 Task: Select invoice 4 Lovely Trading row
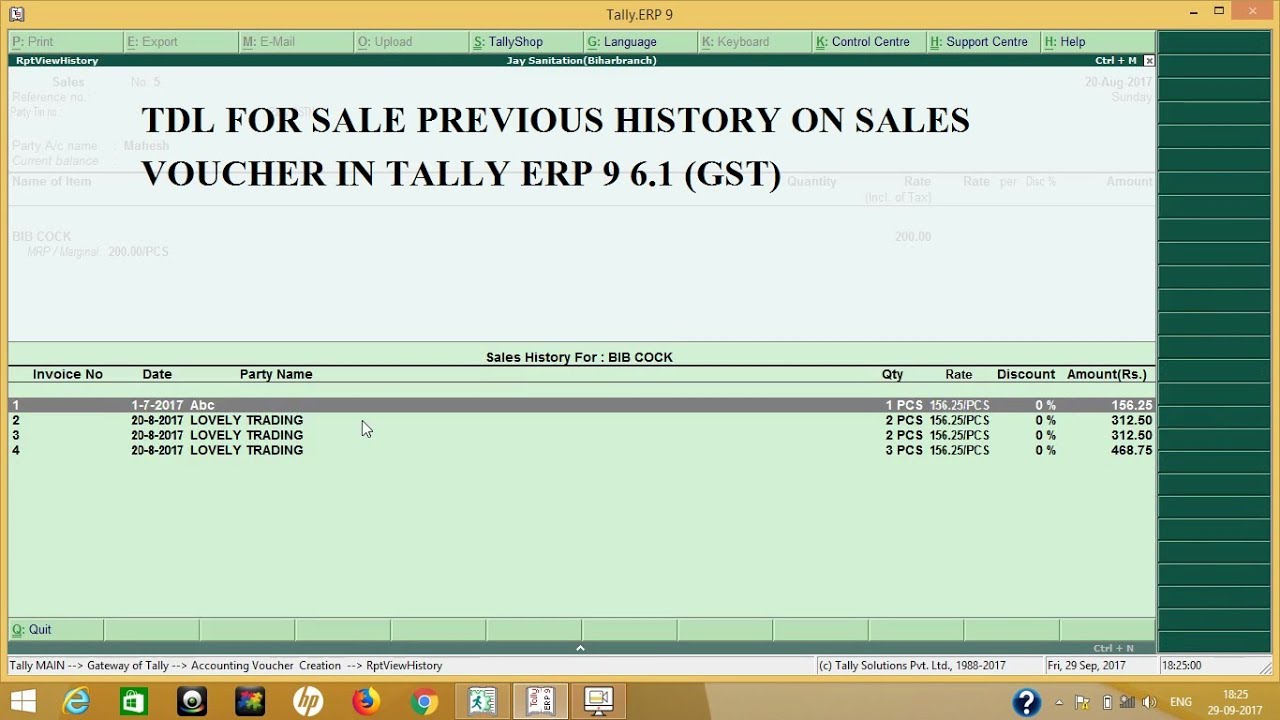coord(582,450)
